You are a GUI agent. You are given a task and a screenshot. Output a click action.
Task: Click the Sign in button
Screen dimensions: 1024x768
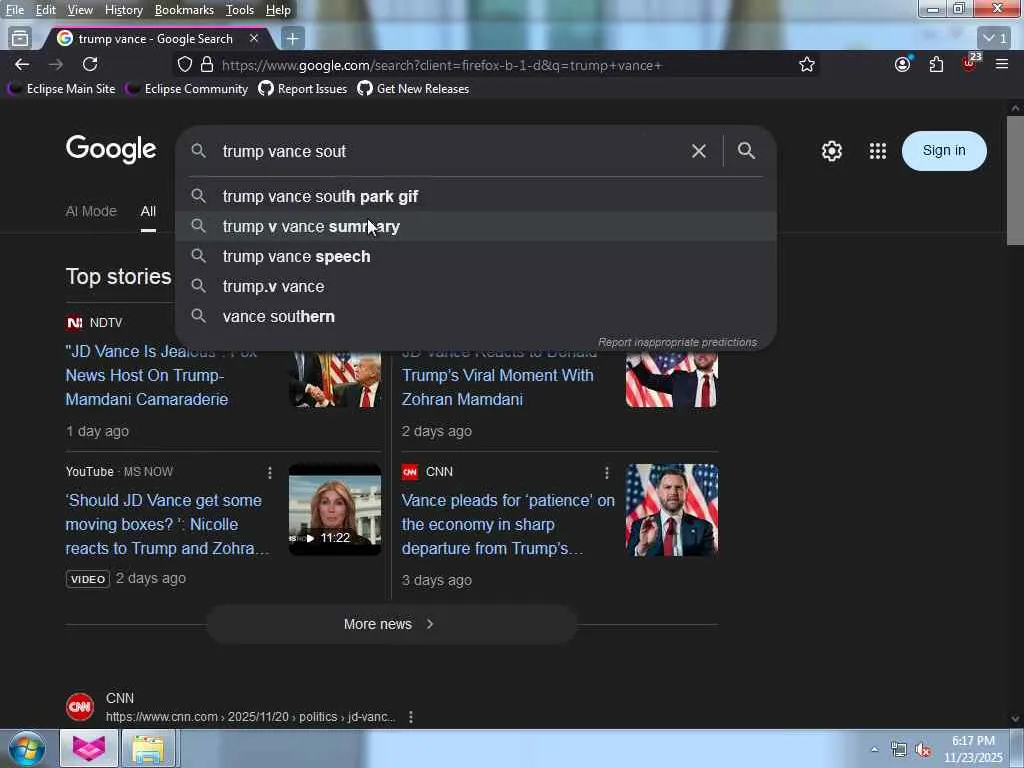[944, 151]
